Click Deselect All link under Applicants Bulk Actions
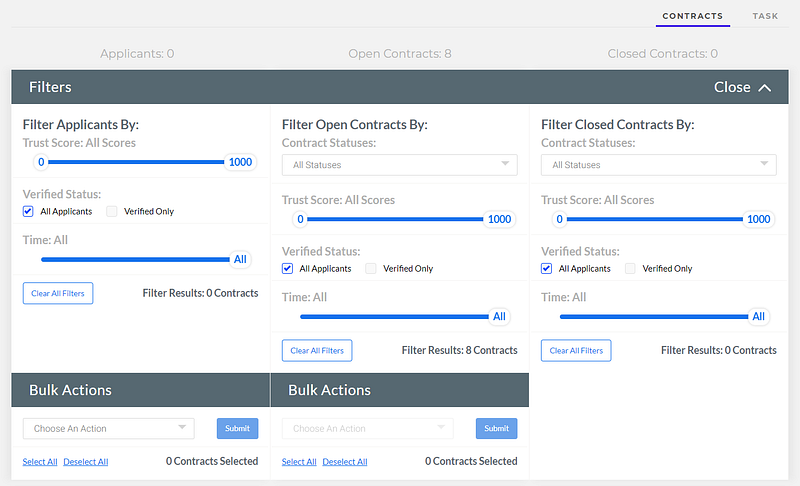 (x=86, y=462)
